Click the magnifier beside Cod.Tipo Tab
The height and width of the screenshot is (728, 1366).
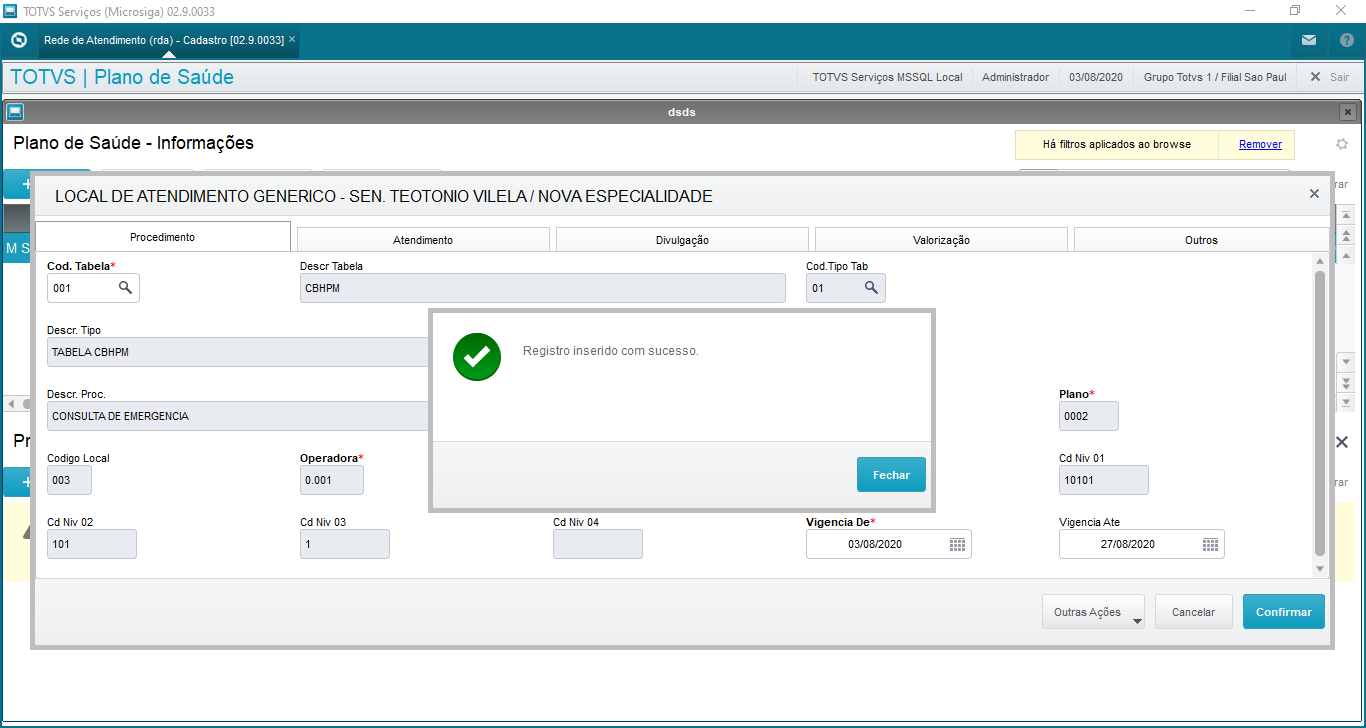tap(872, 288)
